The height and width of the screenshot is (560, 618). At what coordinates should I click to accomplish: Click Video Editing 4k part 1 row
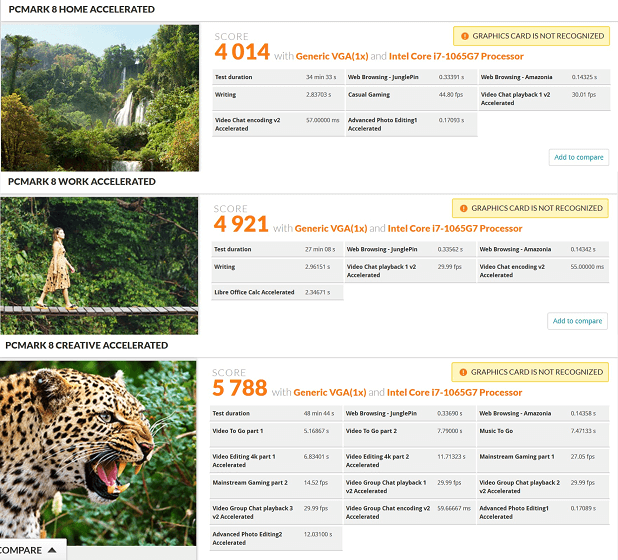pyautogui.click(x=276, y=461)
